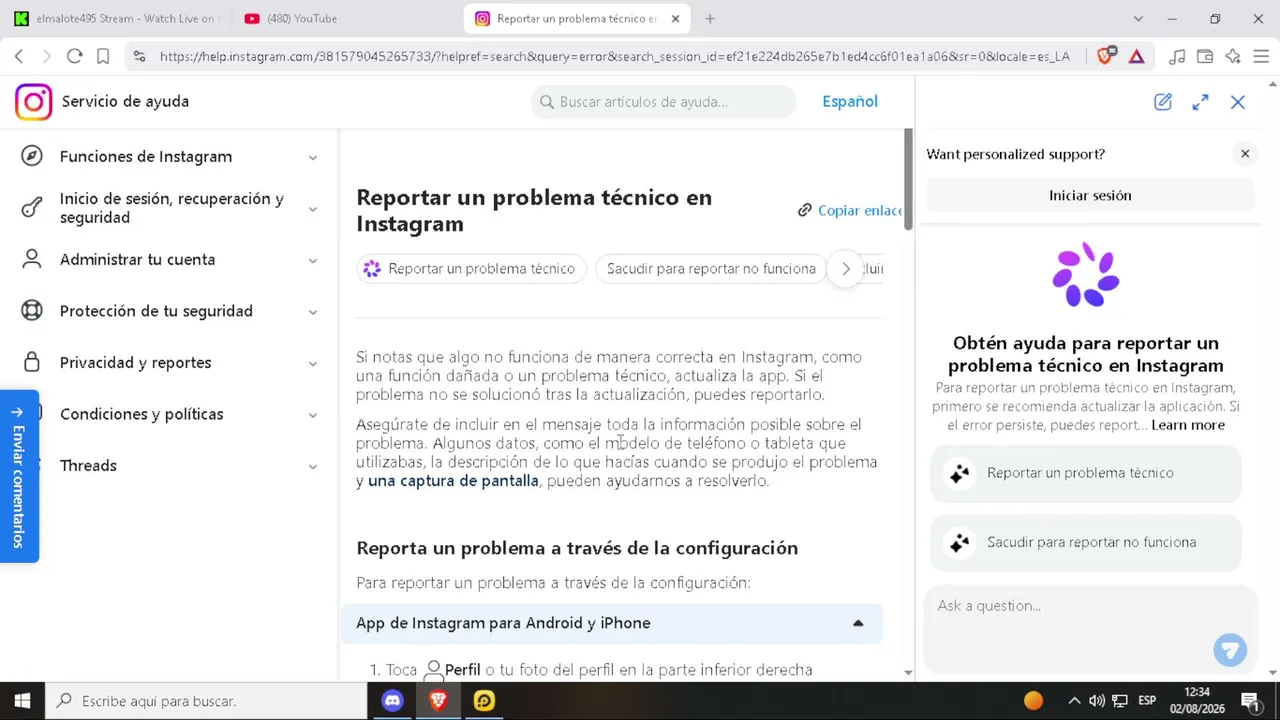Click the compass icon for Funciones de Instagram
Screen dimensions: 1280x720
pyautogui.click(x=32, y=156)
